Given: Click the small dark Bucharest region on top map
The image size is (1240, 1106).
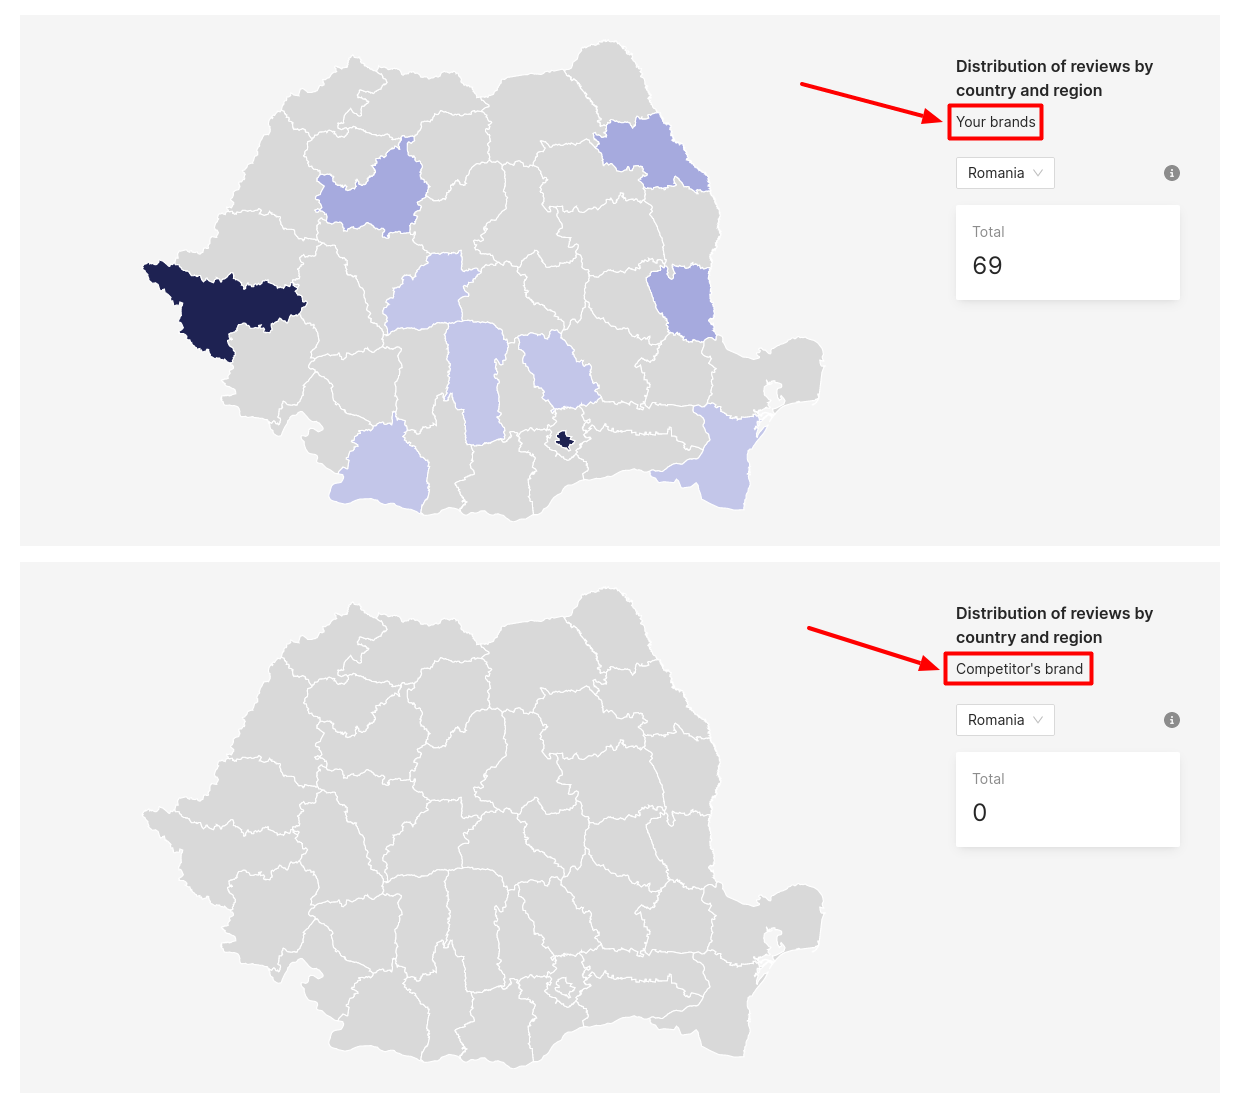Looking at the screenshot, I should tap(565, 439).
